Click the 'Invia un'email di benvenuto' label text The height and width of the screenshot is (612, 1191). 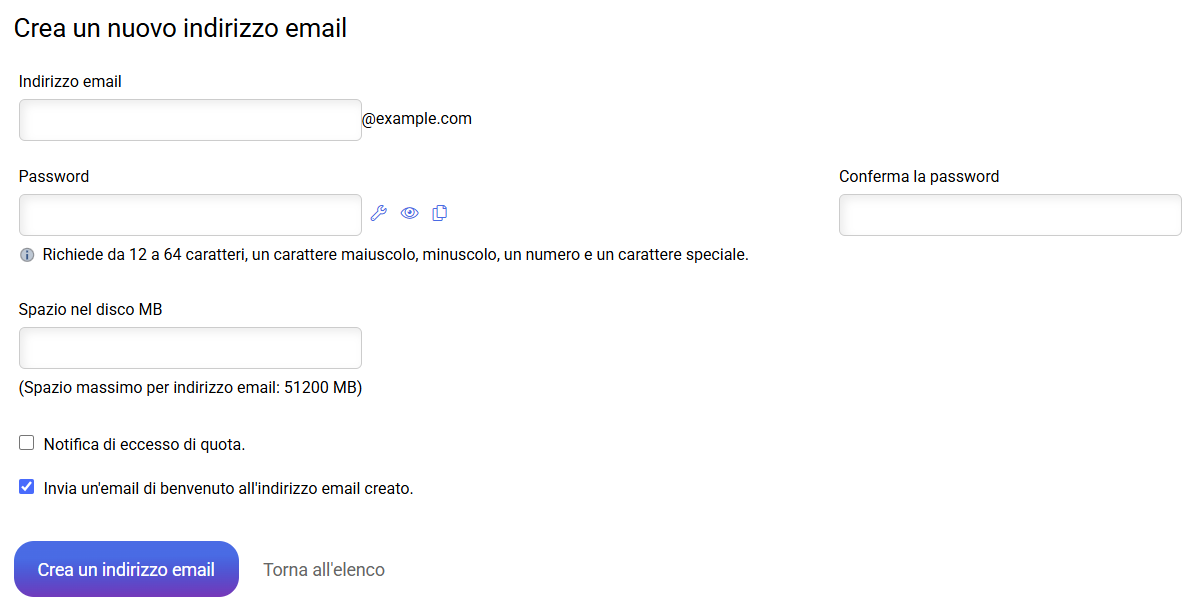pyautogui.click(x=228, y=489)
